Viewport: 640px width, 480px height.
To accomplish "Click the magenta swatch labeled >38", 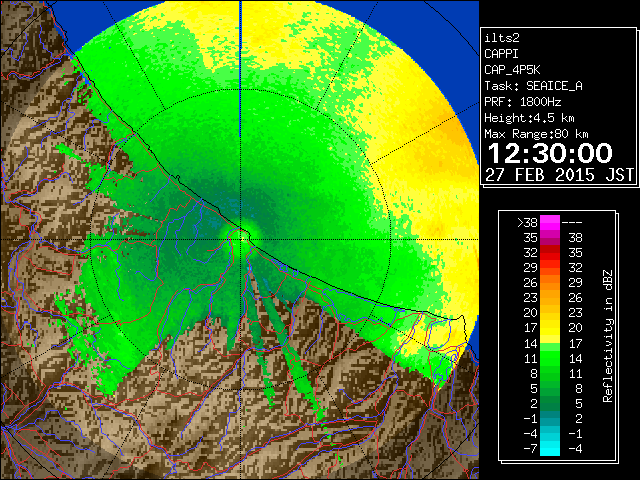I will [550, 222].
